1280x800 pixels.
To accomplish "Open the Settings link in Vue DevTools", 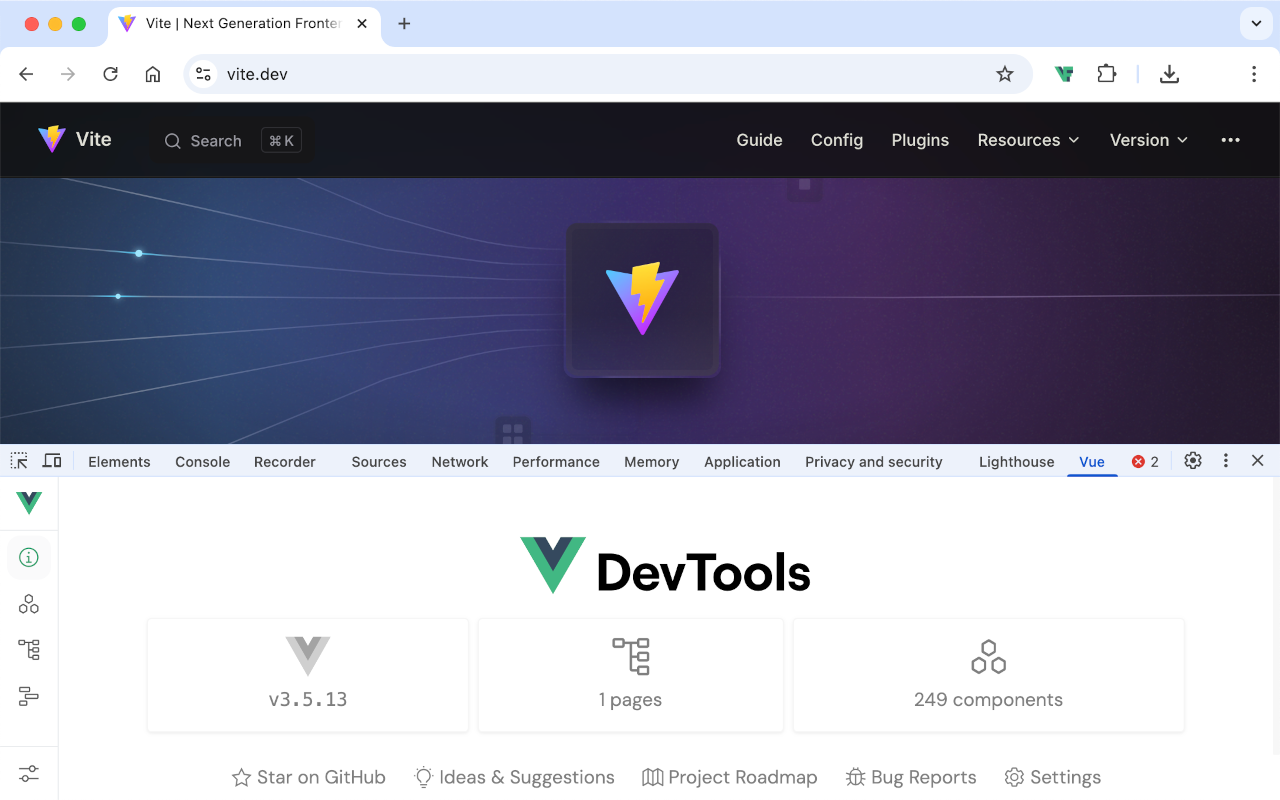I will pos(1053,777).
